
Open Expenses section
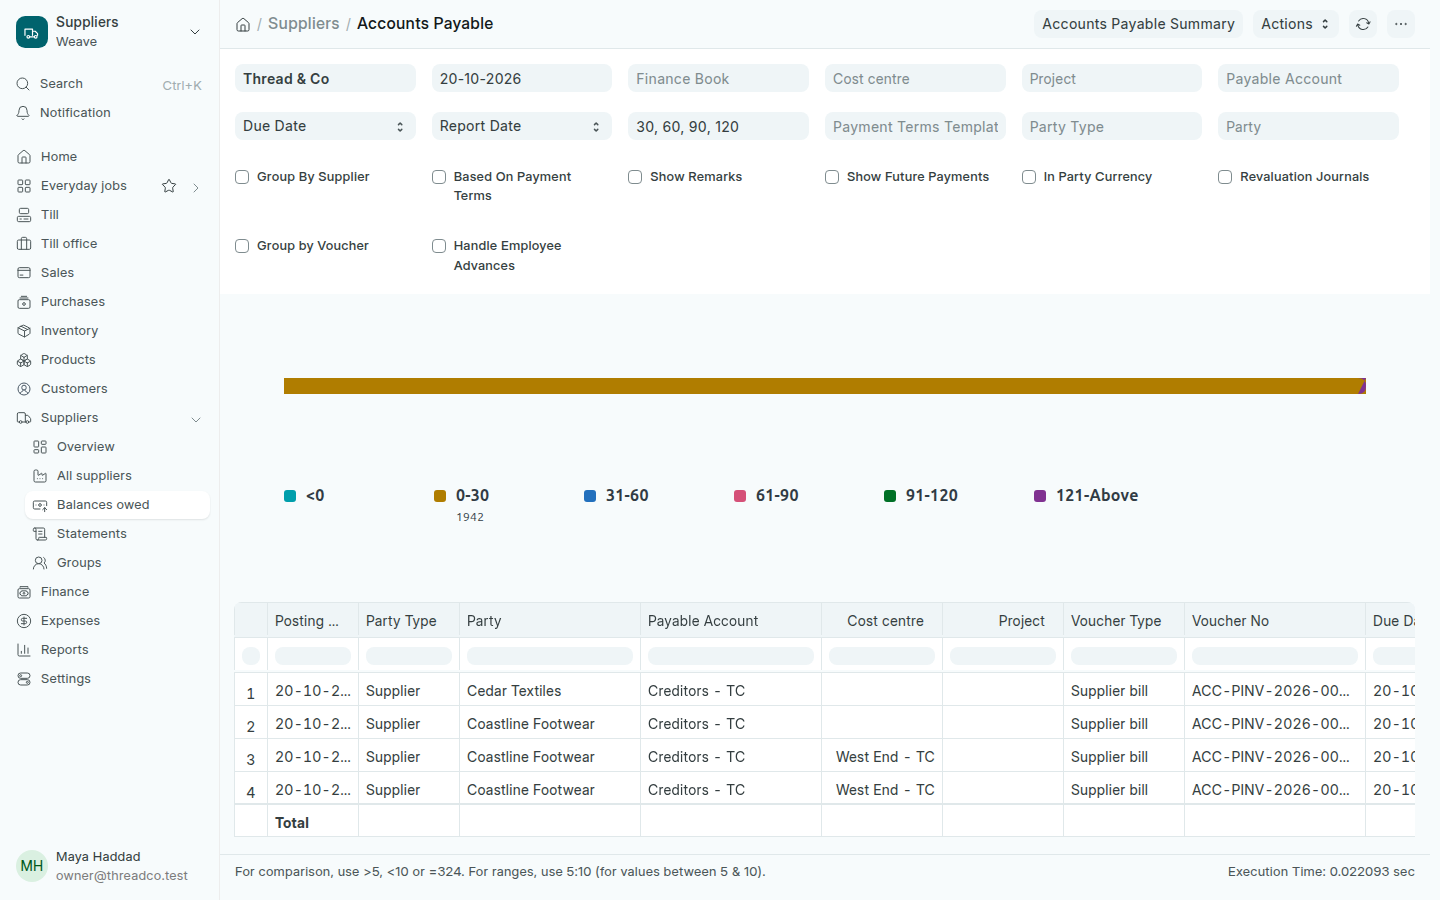[x=70, y=621]
